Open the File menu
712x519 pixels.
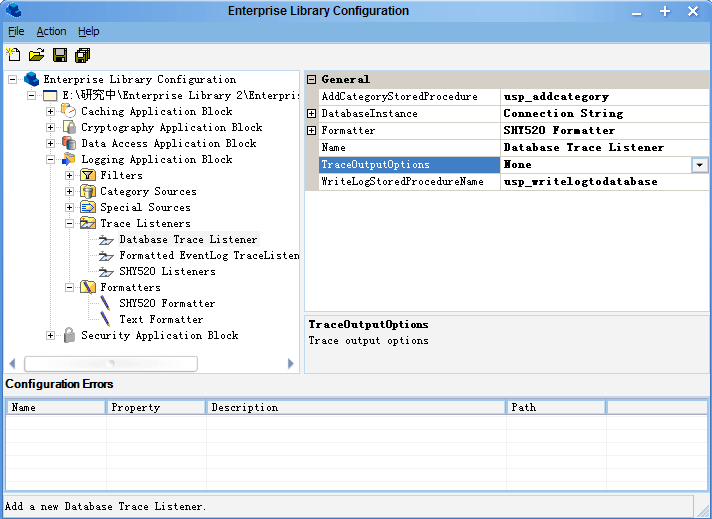[x=16, y=31]
